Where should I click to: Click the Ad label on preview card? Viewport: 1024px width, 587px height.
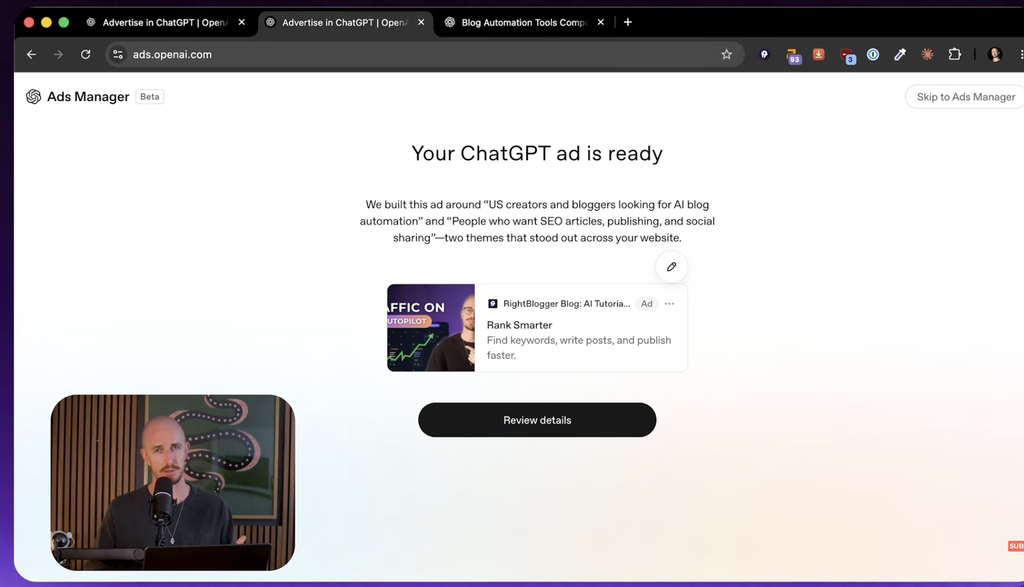tap(647, 304)
